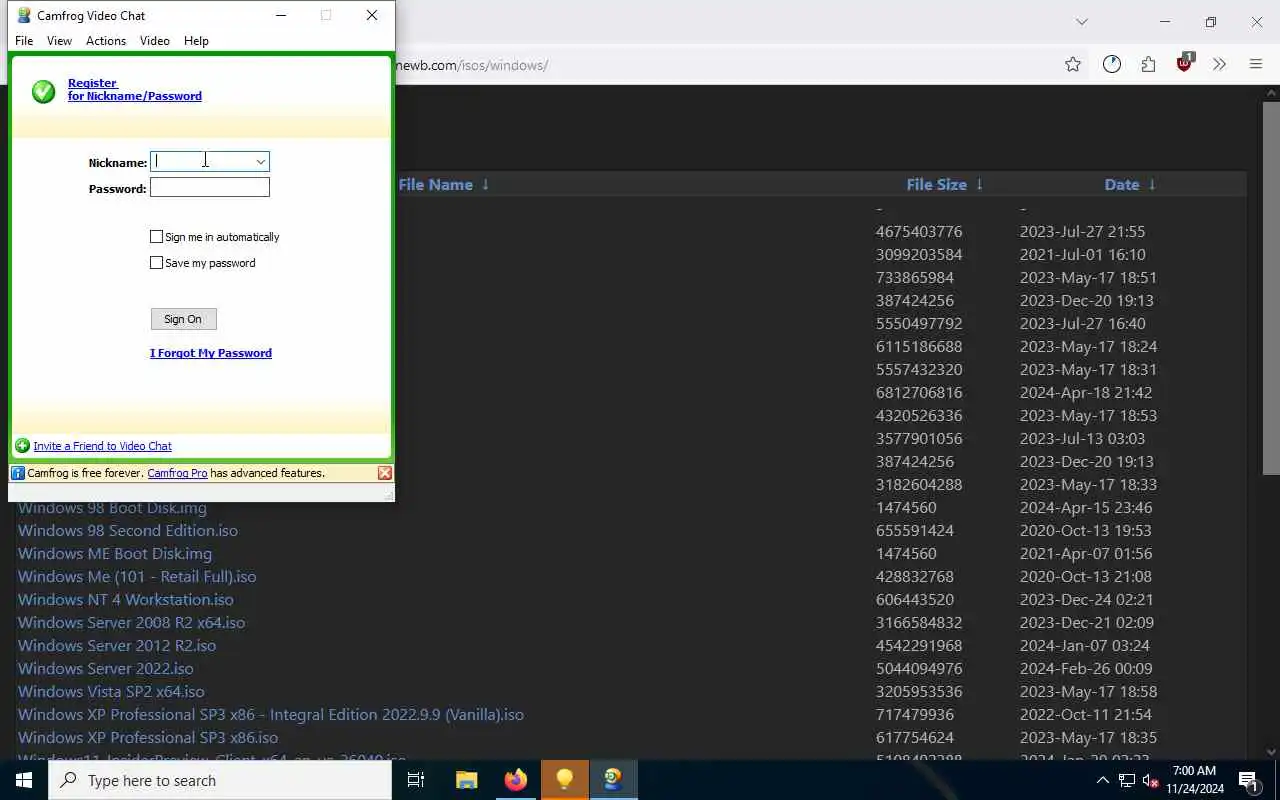The image size is (1280, 800).
Task: Open the browser circular timer icon in the toolbar
Action: point(1112,64)
